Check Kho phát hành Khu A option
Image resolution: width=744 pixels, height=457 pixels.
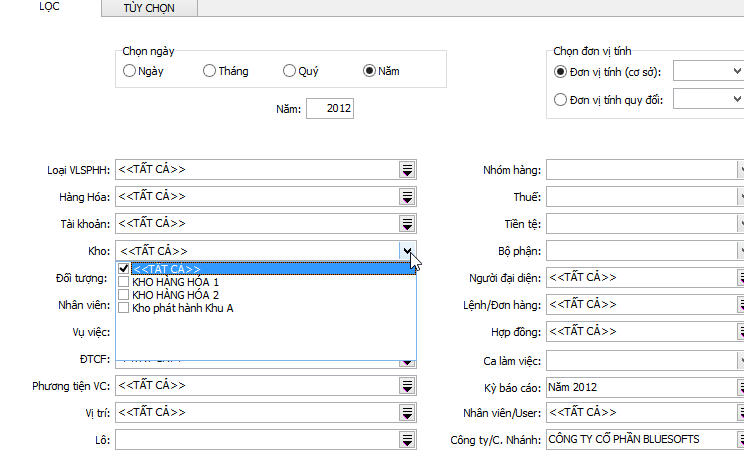point(123,308)
